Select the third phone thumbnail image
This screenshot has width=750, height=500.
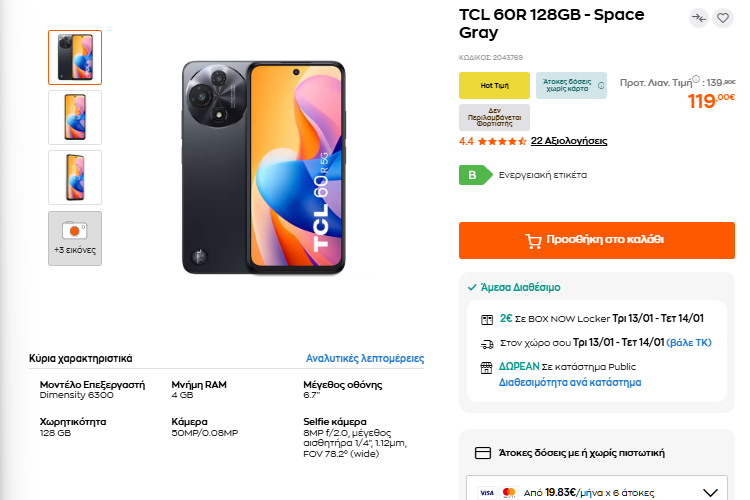point(75,177)
